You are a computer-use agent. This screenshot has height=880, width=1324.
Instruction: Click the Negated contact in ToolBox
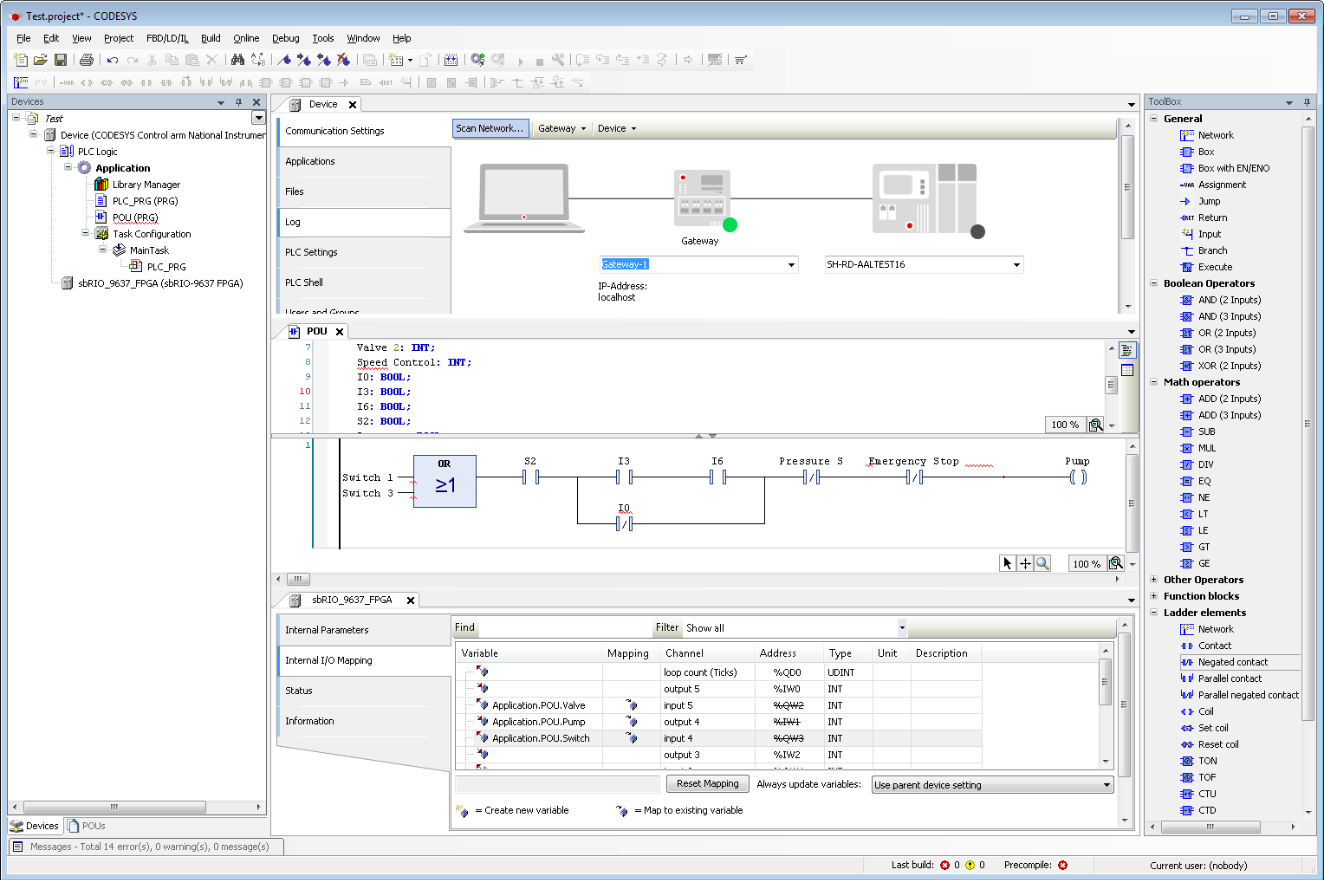tap(1232, 662)
